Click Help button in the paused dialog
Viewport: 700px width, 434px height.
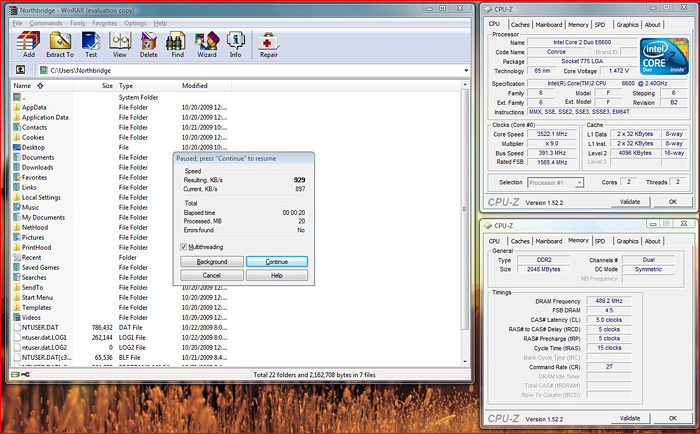(277, 275)
